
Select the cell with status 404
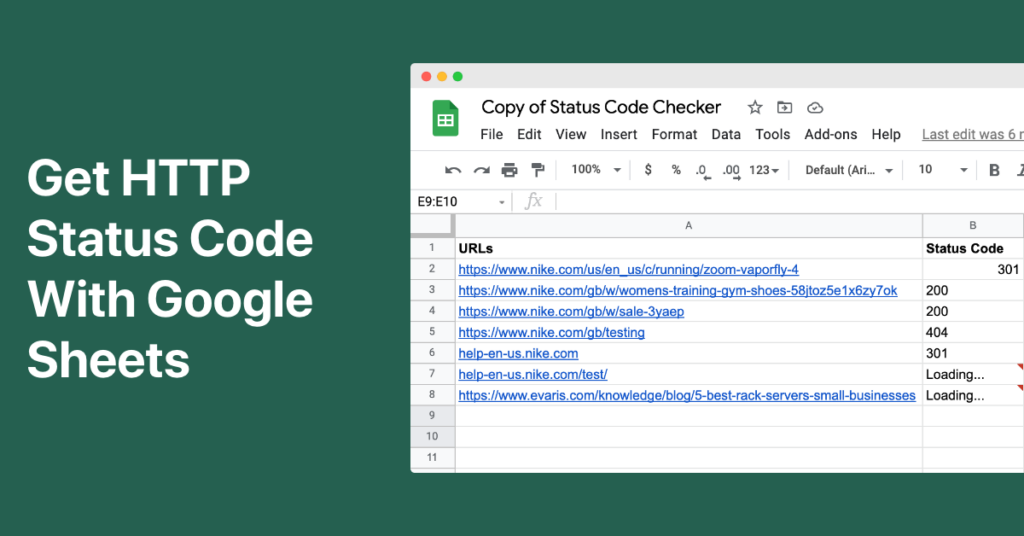[x=973, y=332]
